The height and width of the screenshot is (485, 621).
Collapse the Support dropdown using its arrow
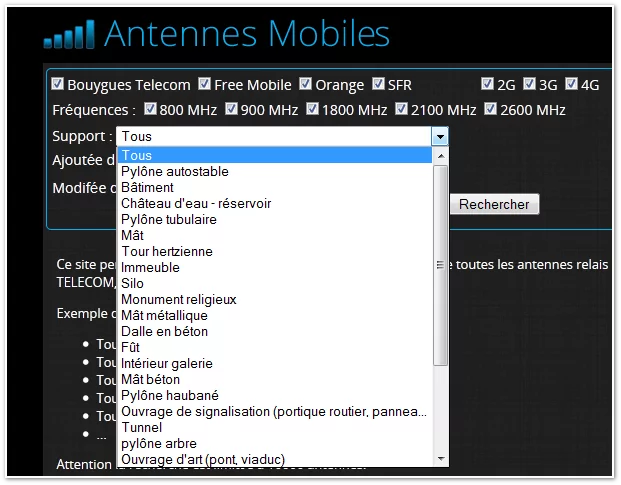439,136
